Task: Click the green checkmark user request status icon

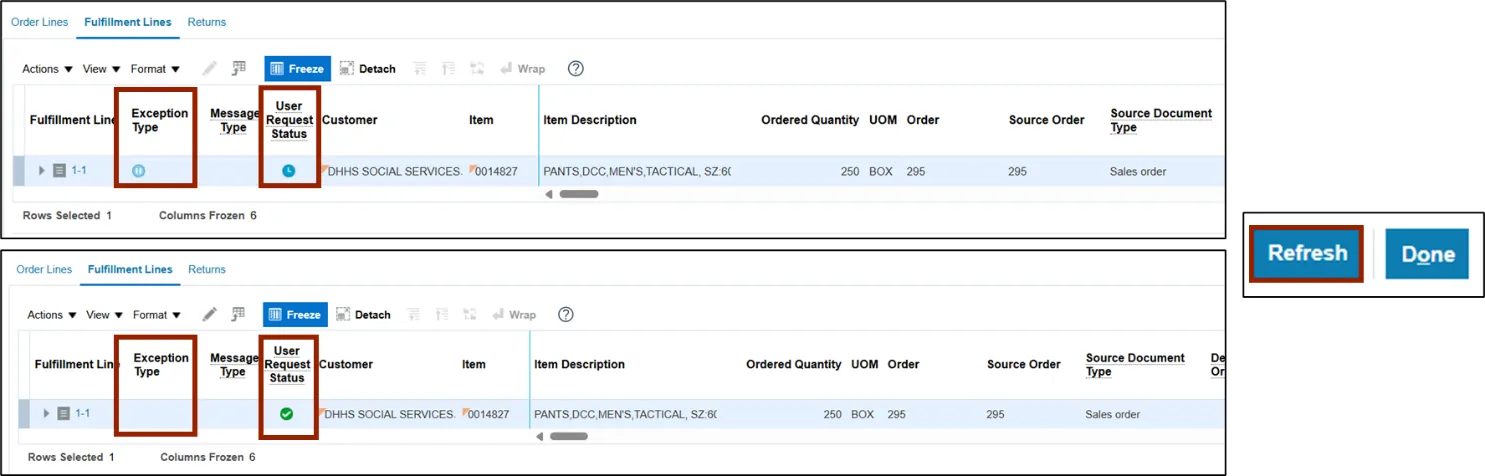Action: click(287, 414)
